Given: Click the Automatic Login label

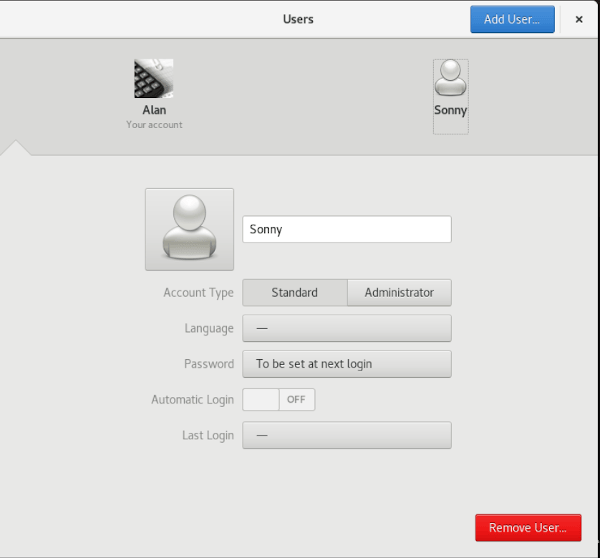Looking at the screenshot, I should pyautogui.click(x=192, y=400).
